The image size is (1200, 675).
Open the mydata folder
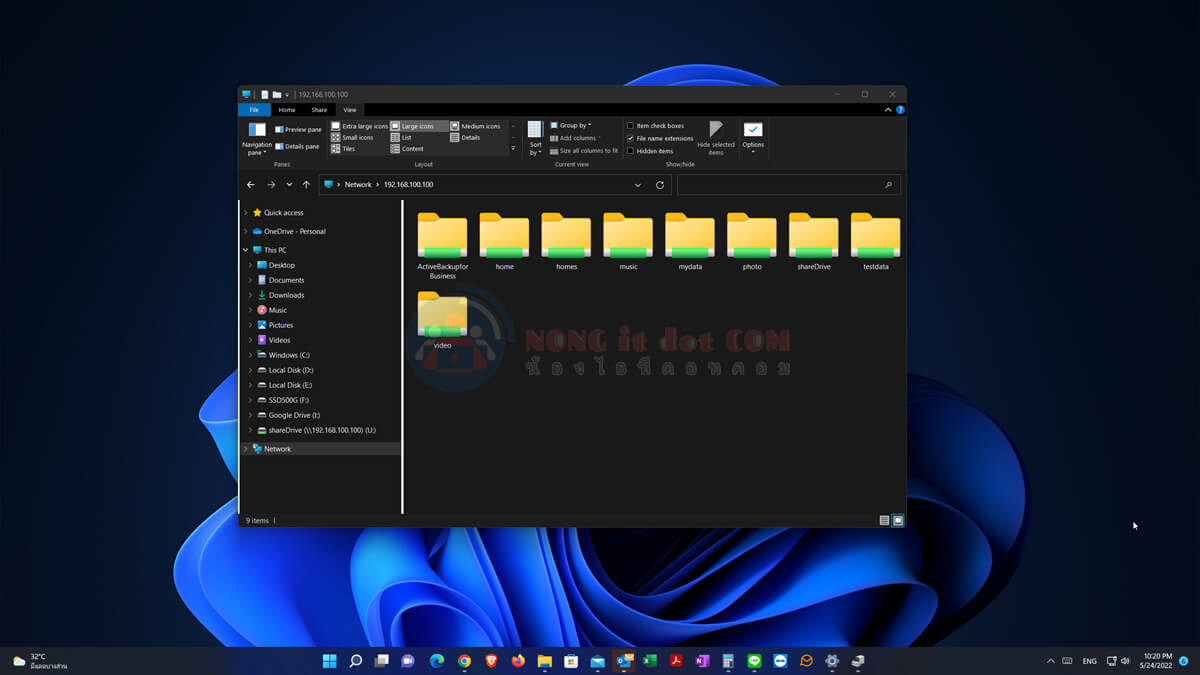(689, 235)
